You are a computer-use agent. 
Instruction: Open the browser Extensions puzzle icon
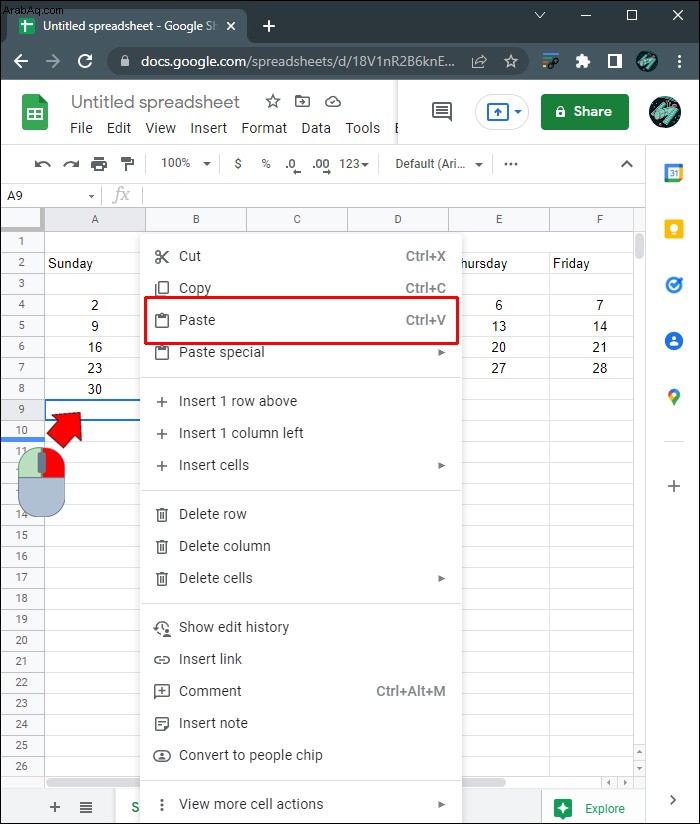click(x=583, y=61)
